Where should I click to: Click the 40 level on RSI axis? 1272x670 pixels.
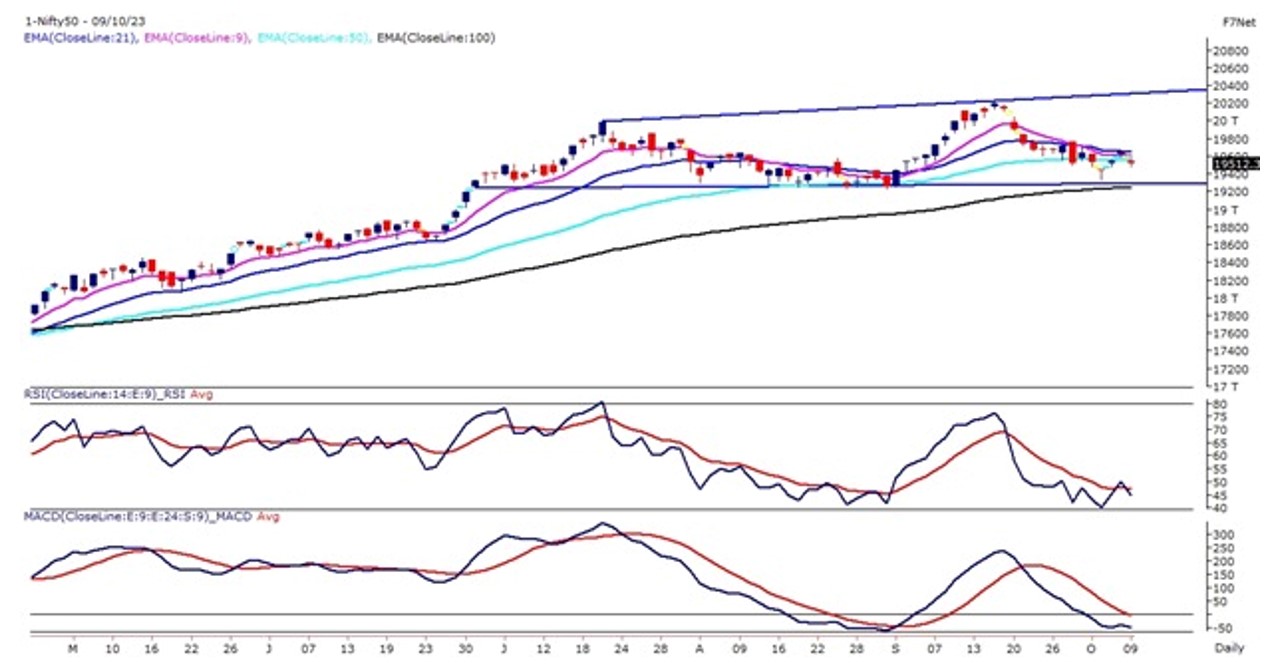1221,508
